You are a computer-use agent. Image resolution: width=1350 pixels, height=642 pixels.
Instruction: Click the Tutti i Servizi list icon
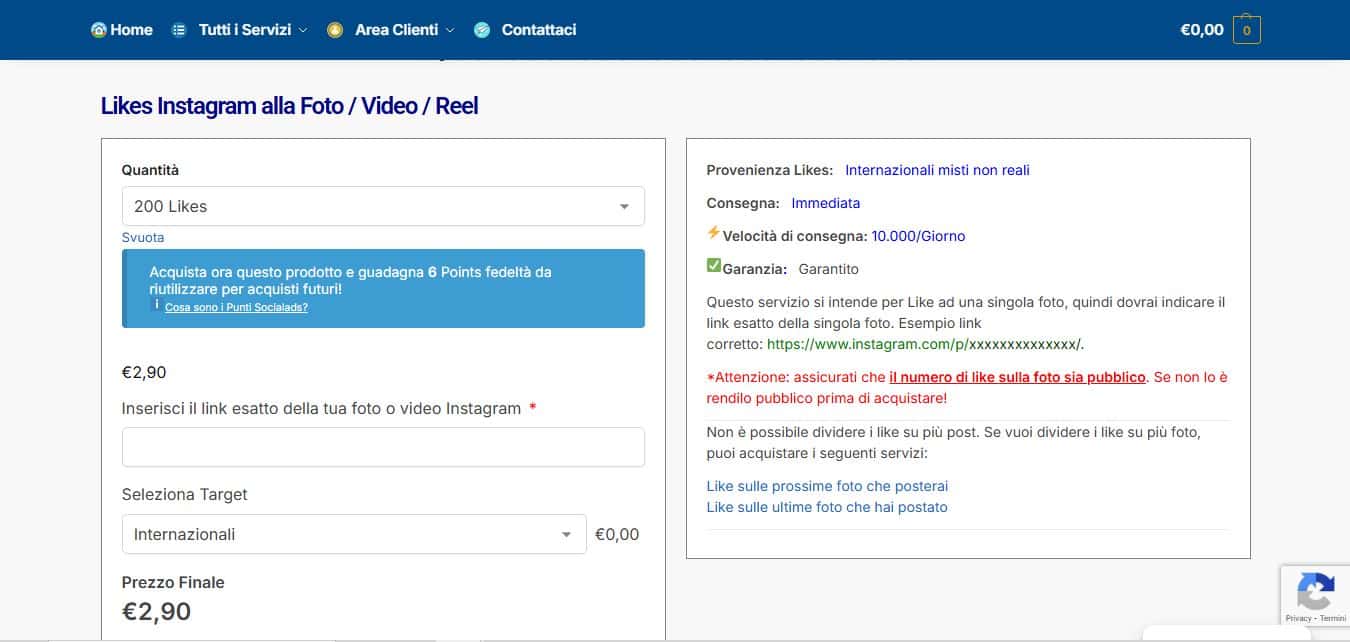click(x=180, y=29)
